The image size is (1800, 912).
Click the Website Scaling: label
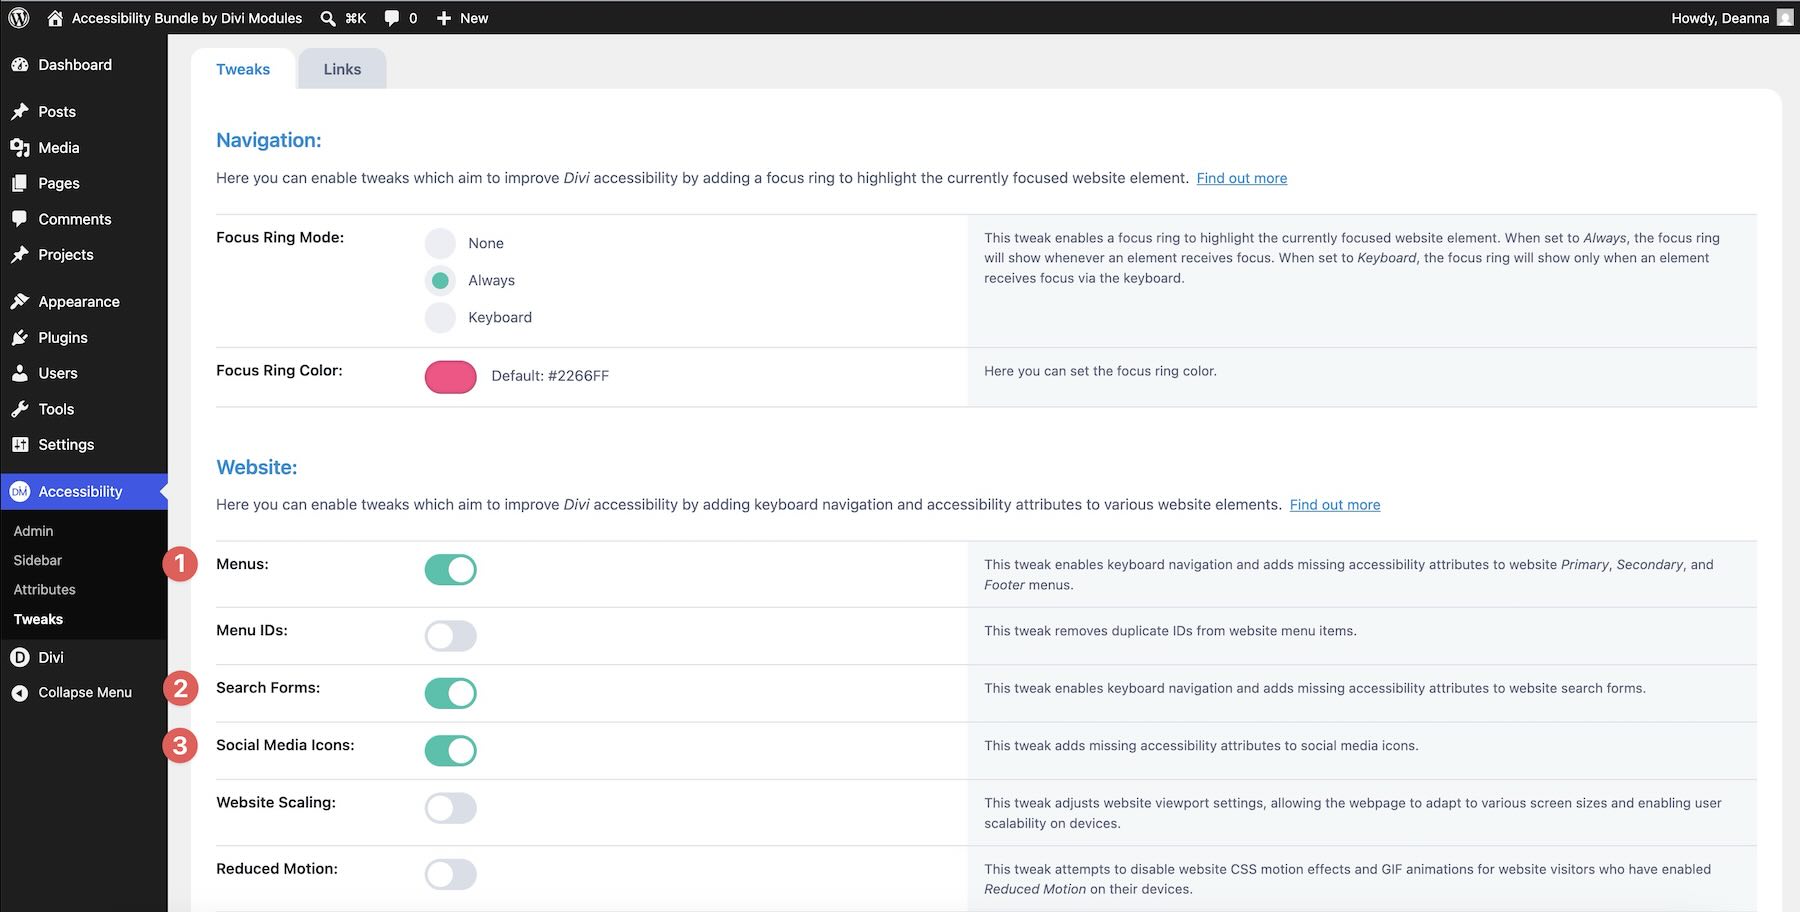coord(276,803)
